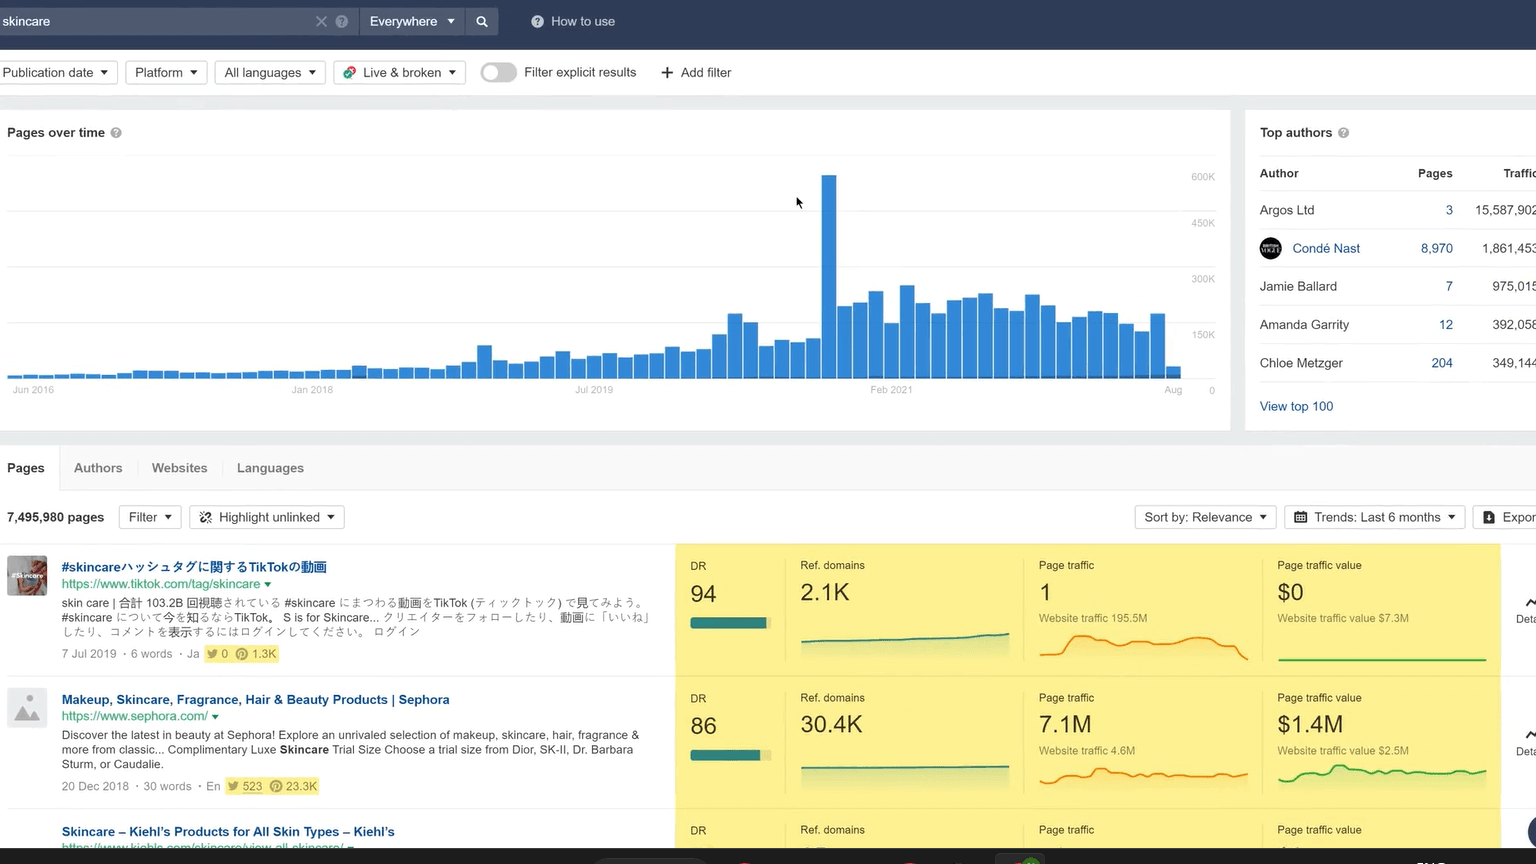The height and width of the screenshot is (864, 1536).
Task: Click View top 100 link
Action: [x=1296, y=406]
